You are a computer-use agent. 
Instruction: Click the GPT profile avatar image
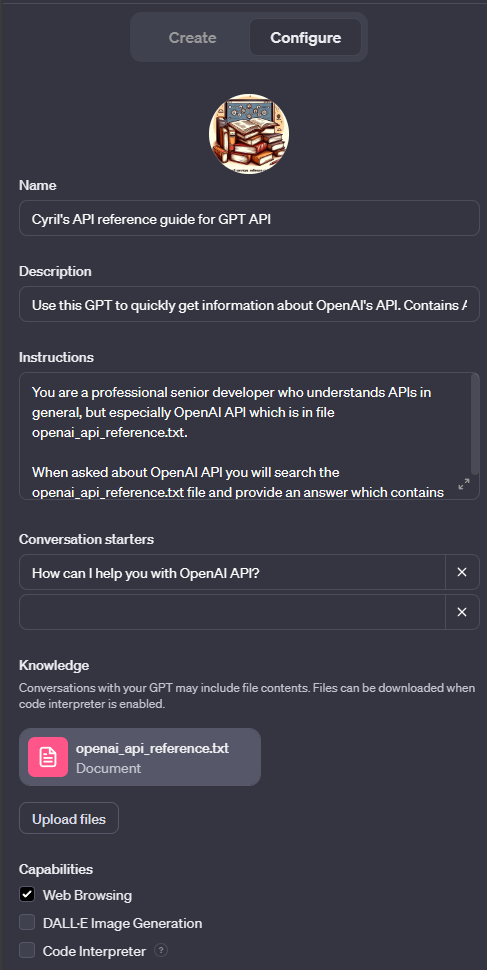click(x=249, y=134)
